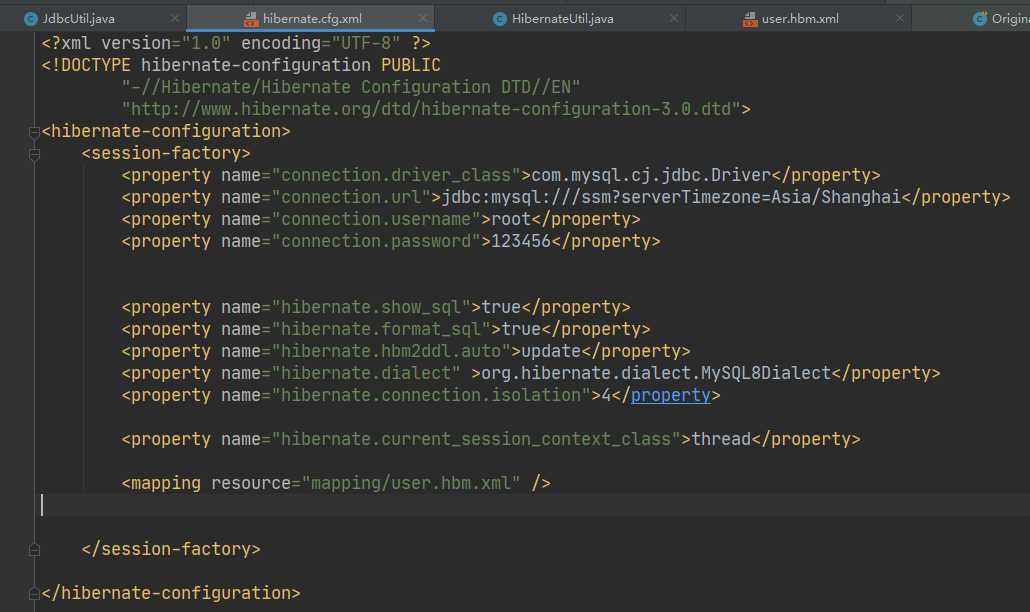Click the hbm2ddl.auto value update
The height and width of the screenshot is (612, 1030).
click(551, 351)
